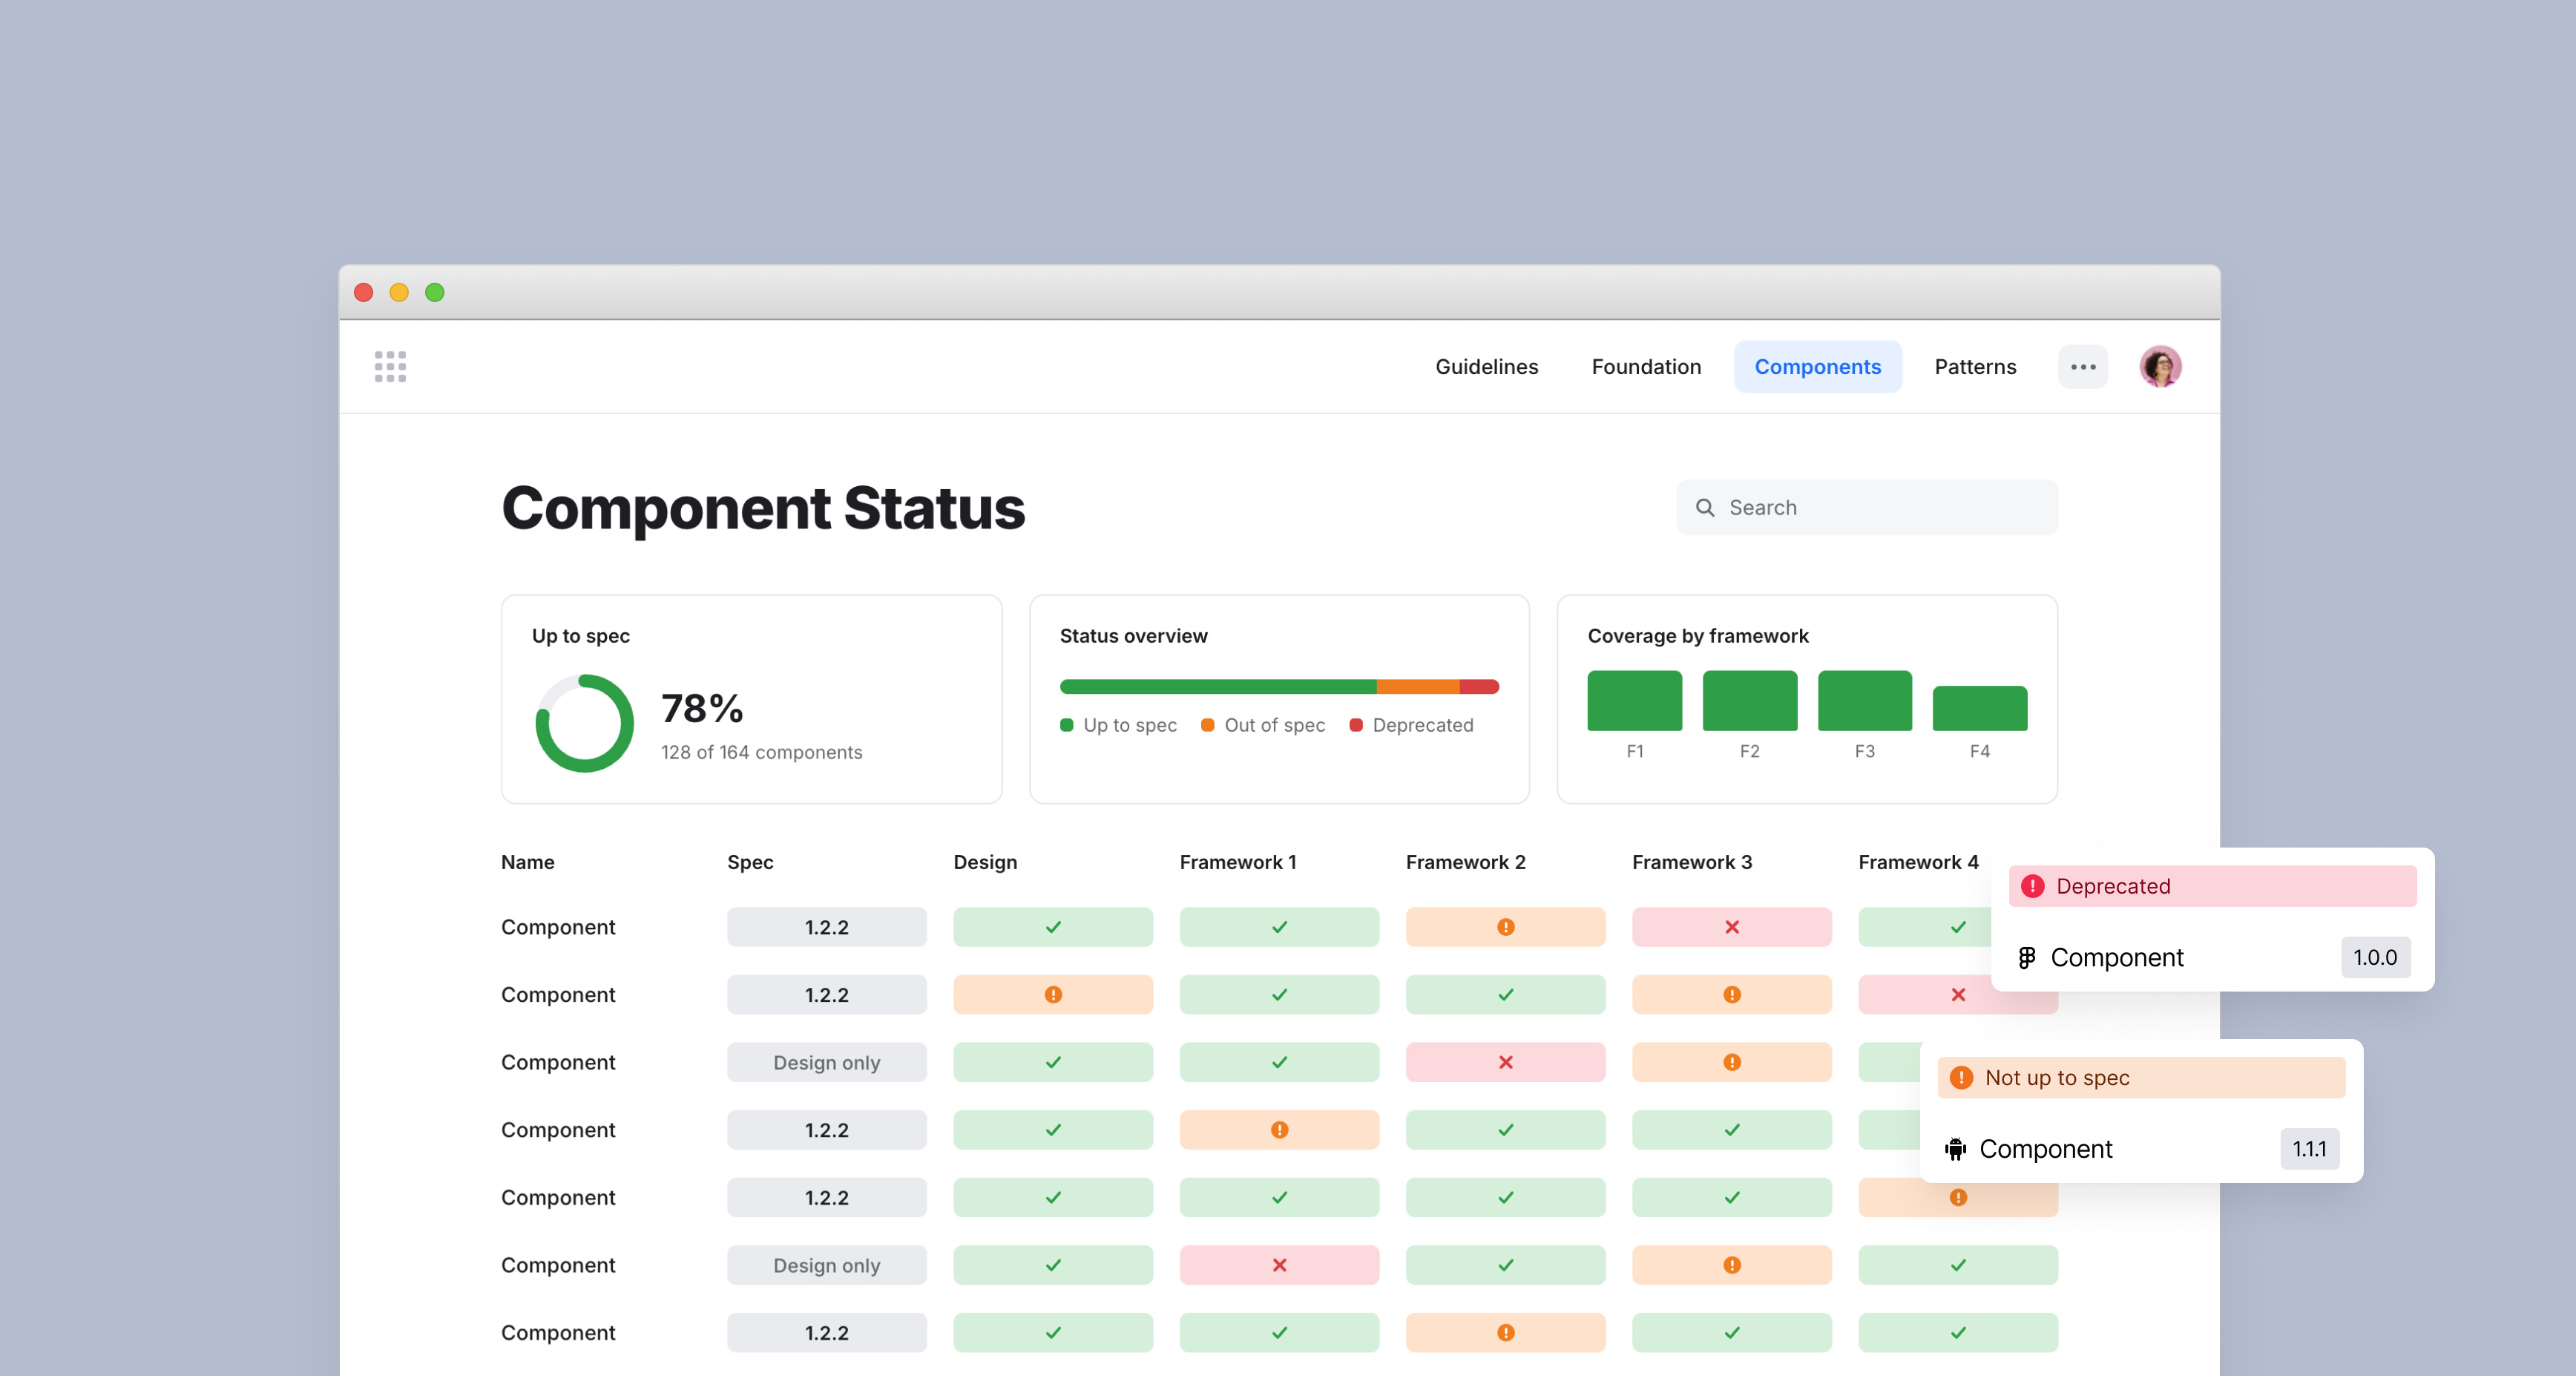Select the red X cell in Framework 2 column
This screenshot has width=2576, height=1376.
tap(1505, 1062)
